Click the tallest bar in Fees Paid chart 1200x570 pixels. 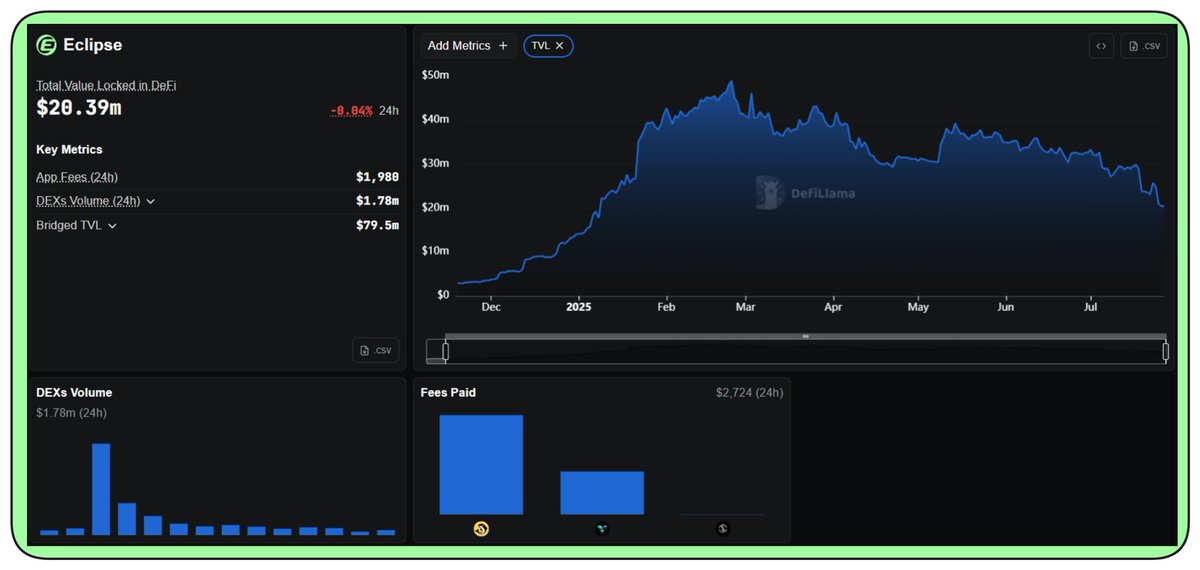click(481, 465)
